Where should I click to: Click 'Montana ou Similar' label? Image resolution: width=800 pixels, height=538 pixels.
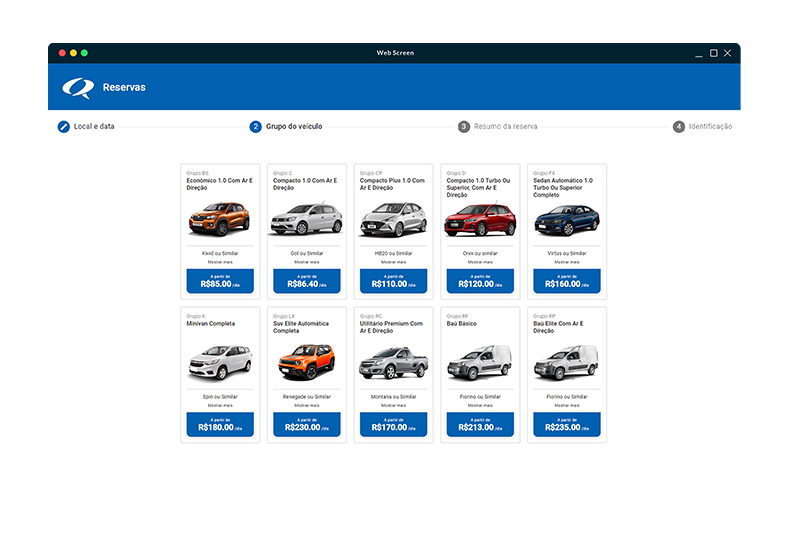(x=393, y=397)
